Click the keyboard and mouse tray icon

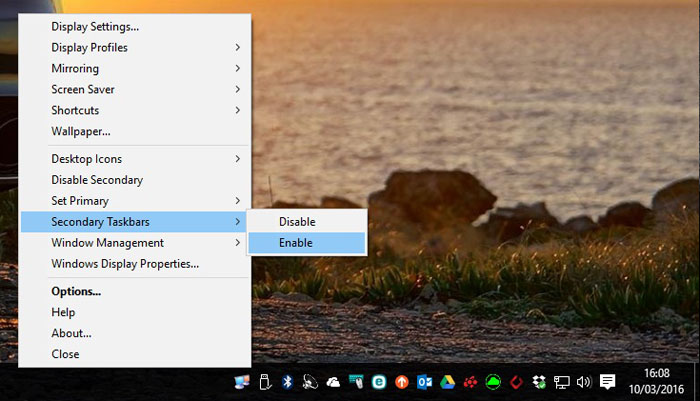pyautogui.click(x=356, y=382)
